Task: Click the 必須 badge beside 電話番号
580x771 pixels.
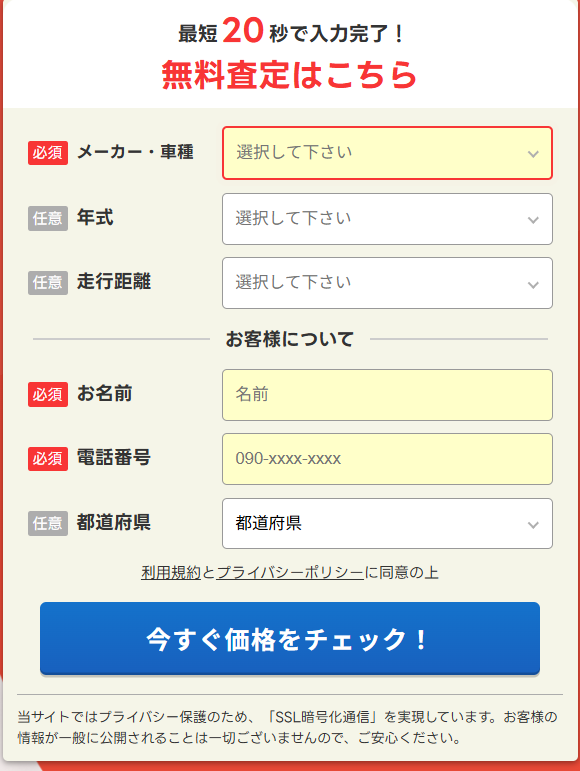Action: pos(48,459)
